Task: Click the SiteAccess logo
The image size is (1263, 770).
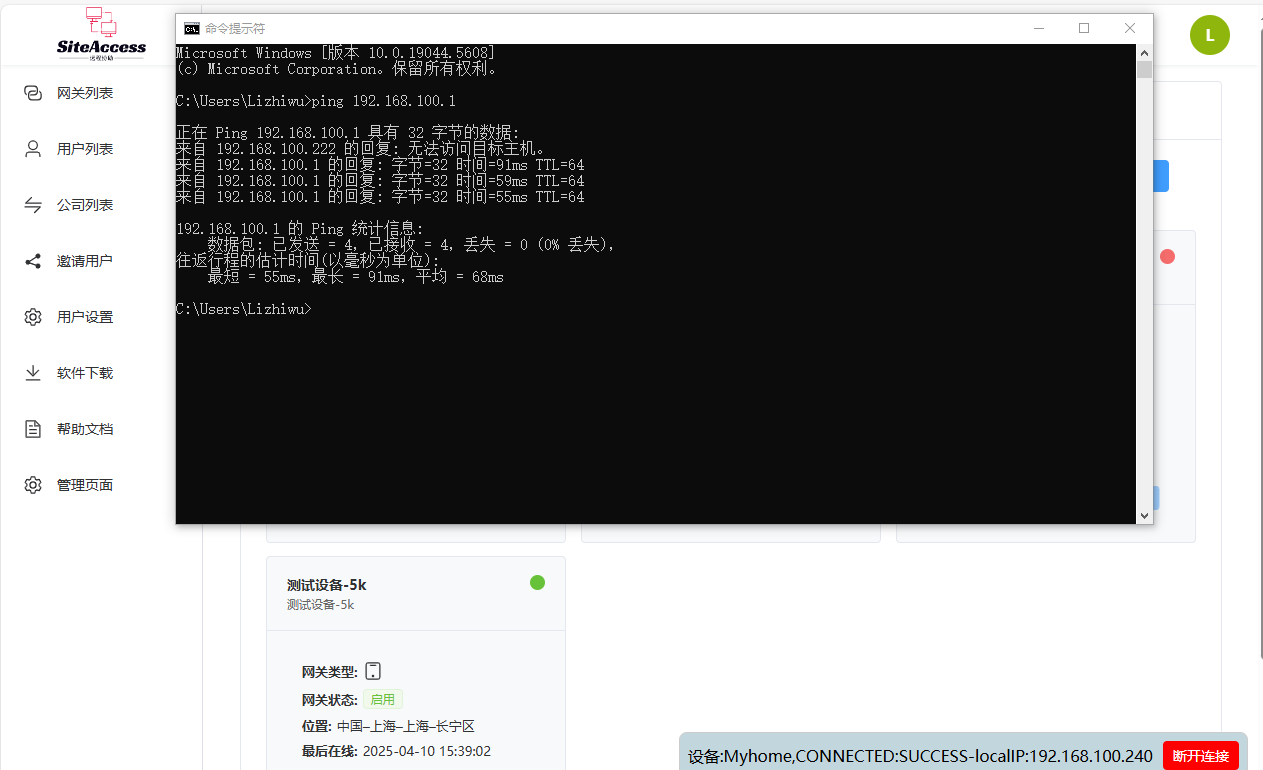Action: (101, 34)
